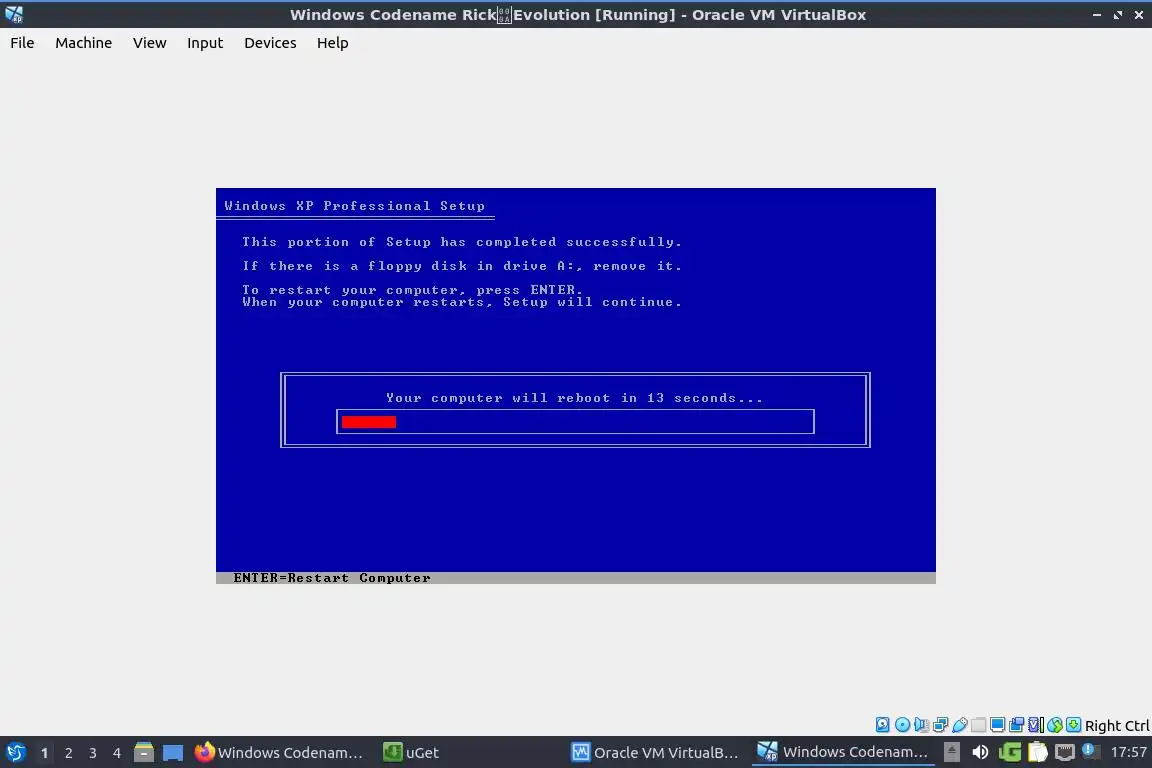Click the display indicator monitor icon

point(997,725)
